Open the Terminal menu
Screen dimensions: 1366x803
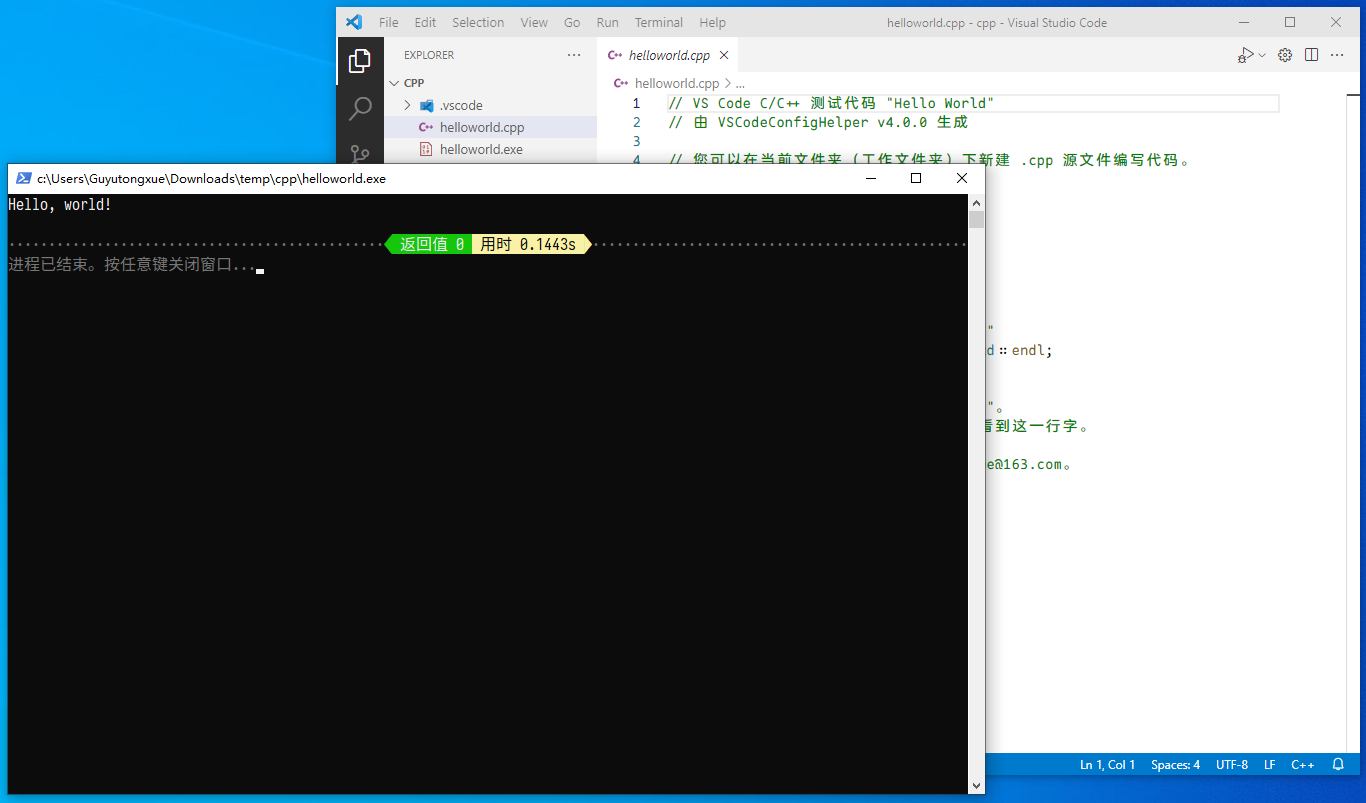point(659,22)
